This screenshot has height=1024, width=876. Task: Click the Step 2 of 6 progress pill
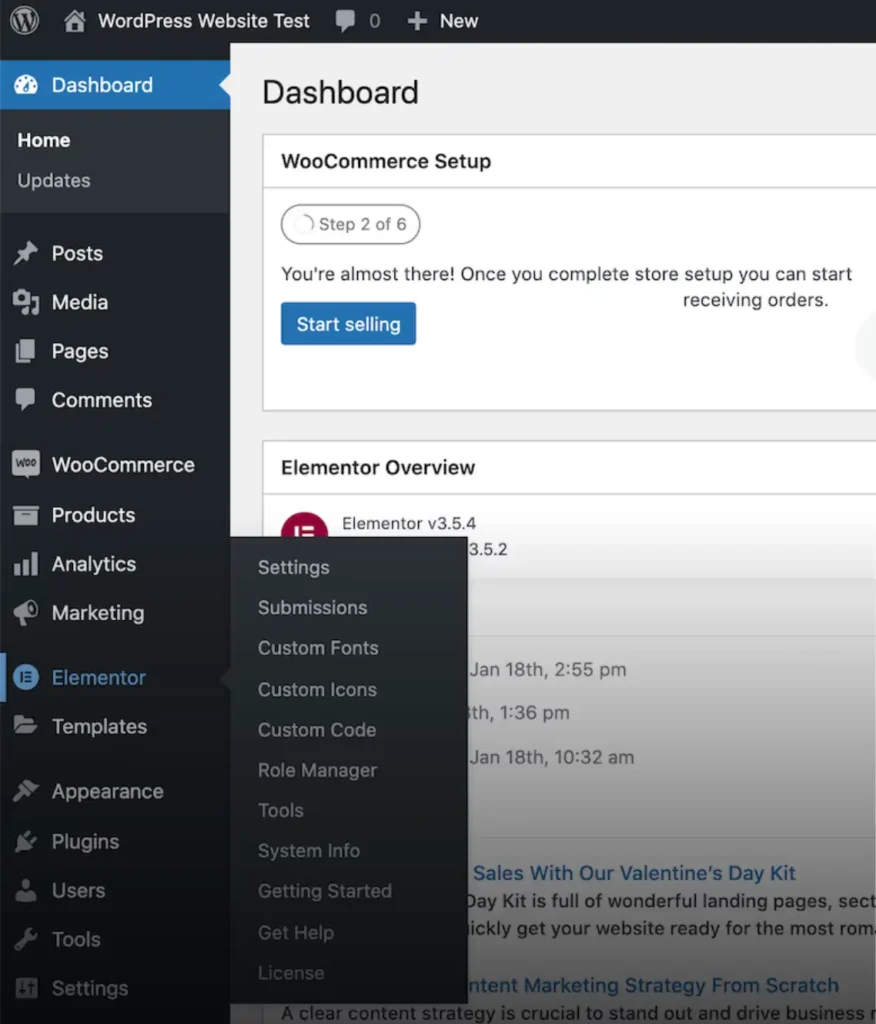[x=350, y=224]
